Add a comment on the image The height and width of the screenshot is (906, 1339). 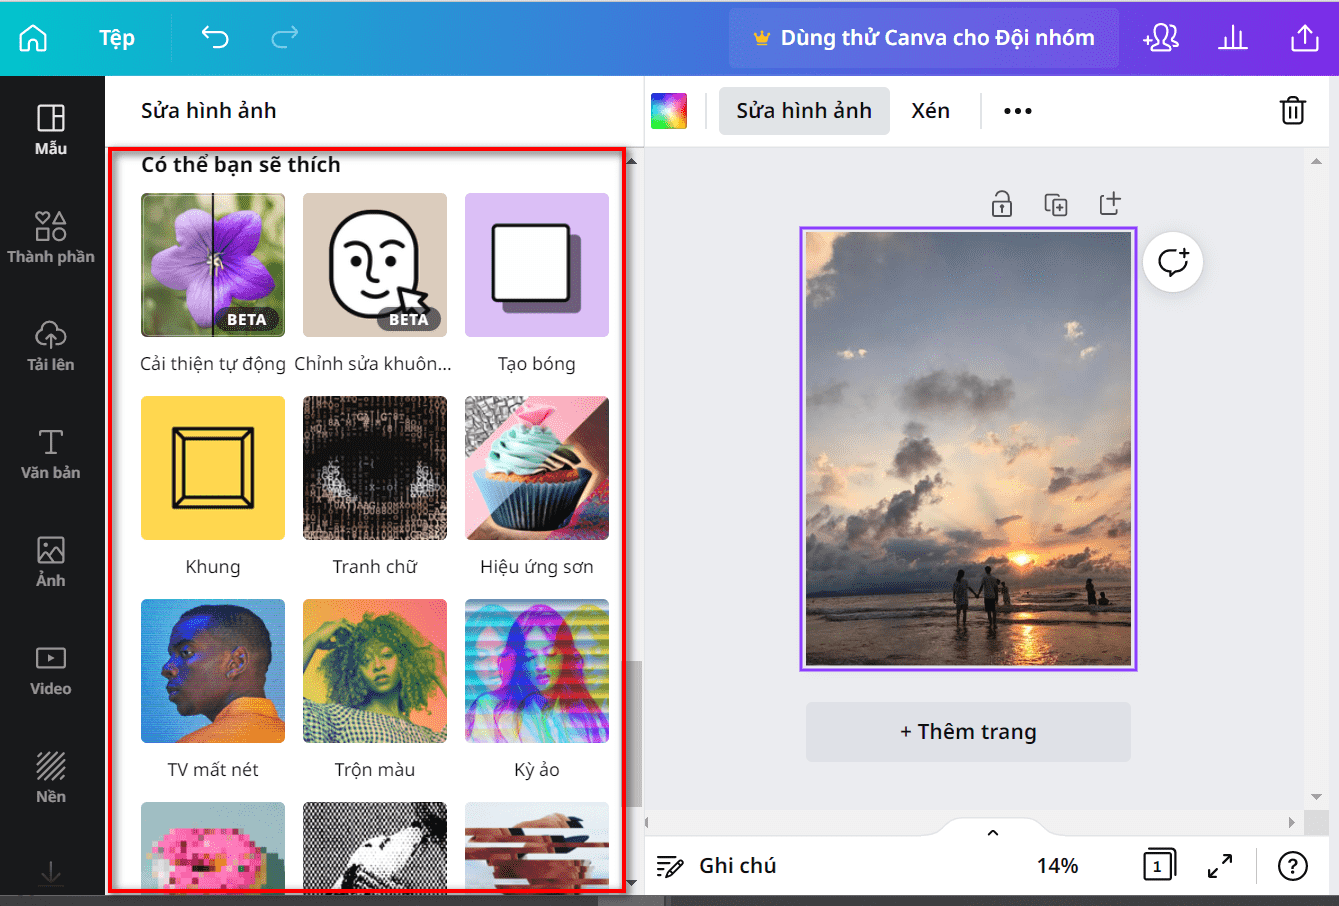(1173, 262)
